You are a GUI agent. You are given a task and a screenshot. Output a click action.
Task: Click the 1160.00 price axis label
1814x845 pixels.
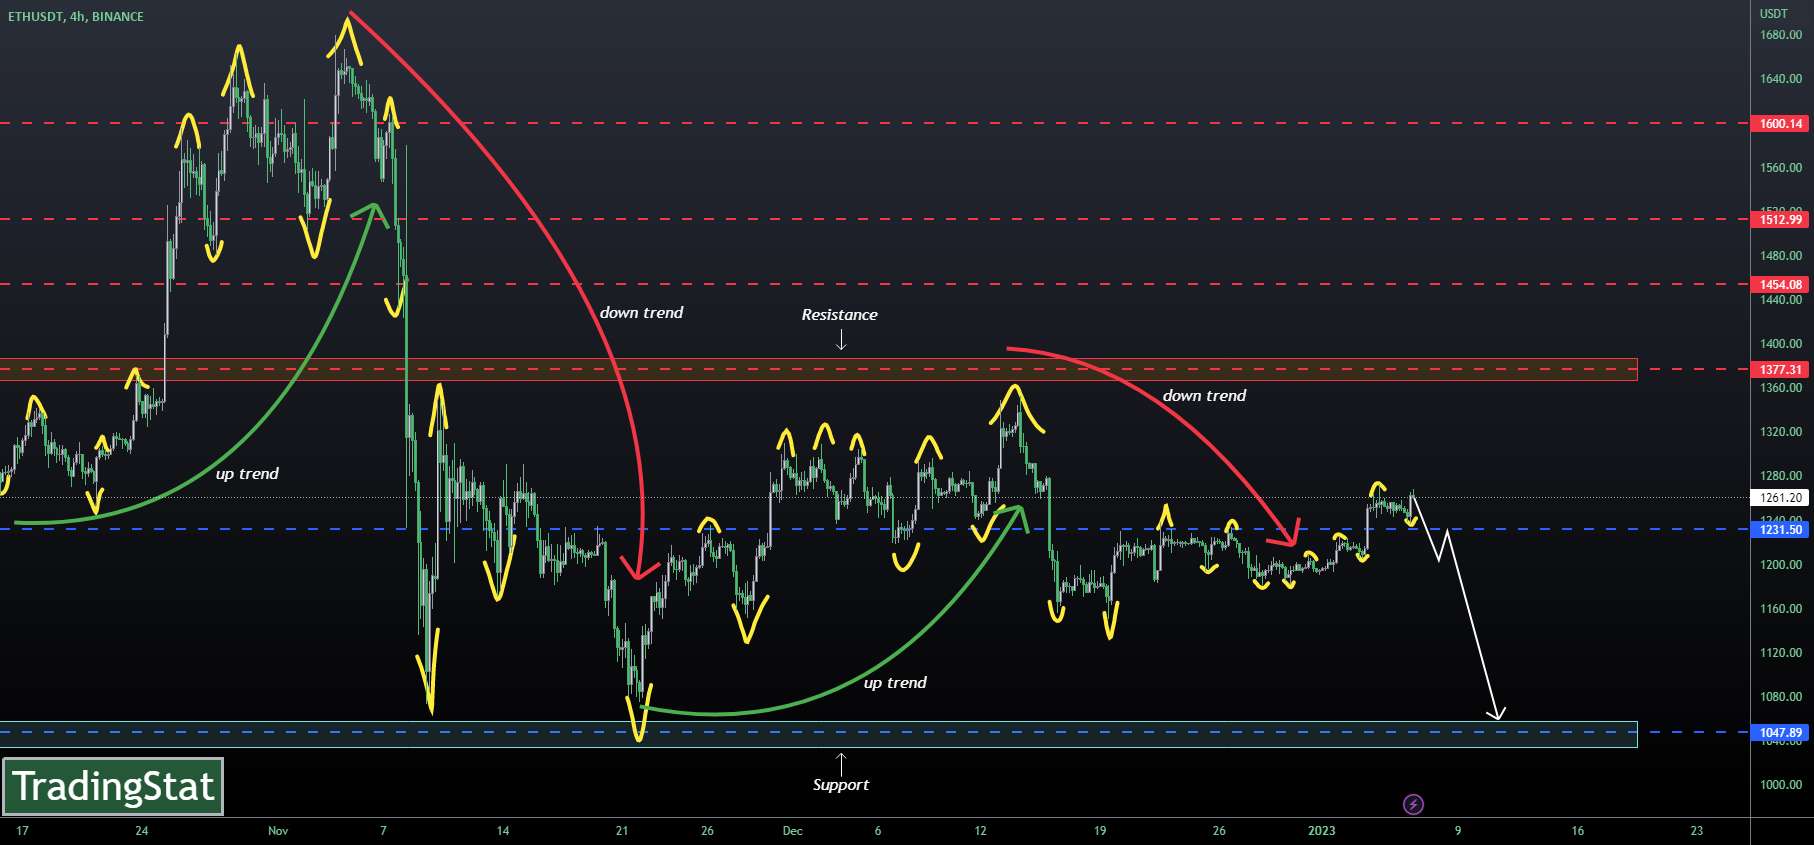click(1781, 609)
